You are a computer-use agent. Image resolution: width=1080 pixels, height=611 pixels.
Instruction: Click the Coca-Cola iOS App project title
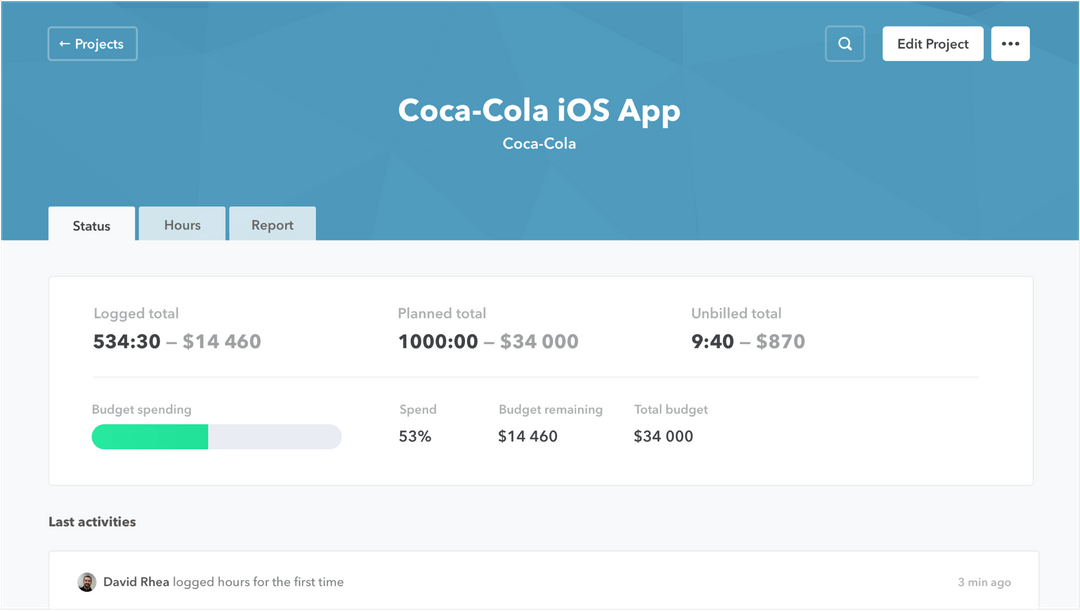[539, 110]
